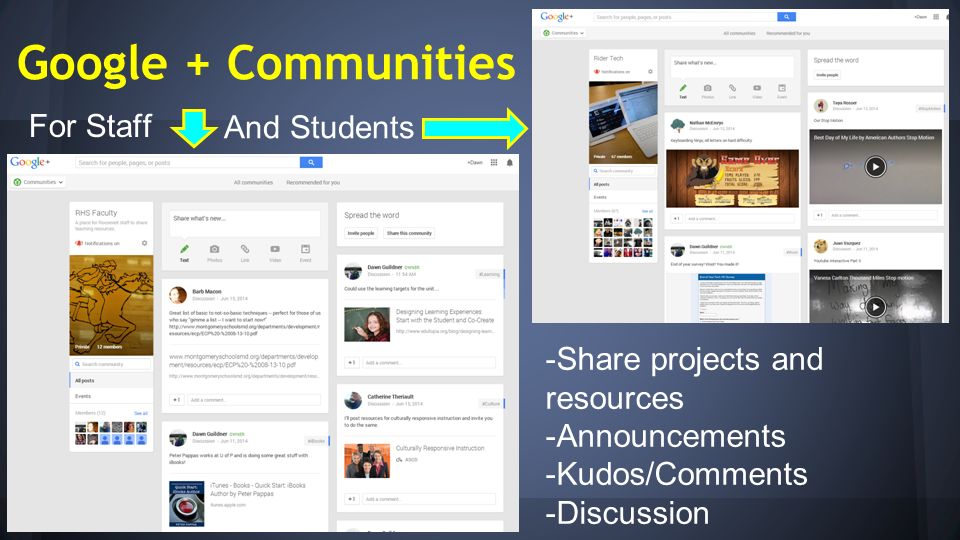Click Share what's new box in RHS Faculty
This screenshot has height=540, width=960.
click(244, 223)
